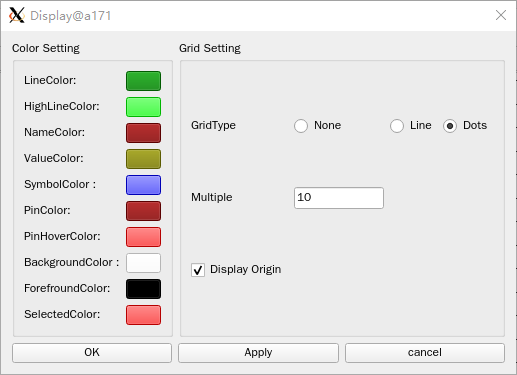Change the white BackgroundColor swatch

point(143,263)
